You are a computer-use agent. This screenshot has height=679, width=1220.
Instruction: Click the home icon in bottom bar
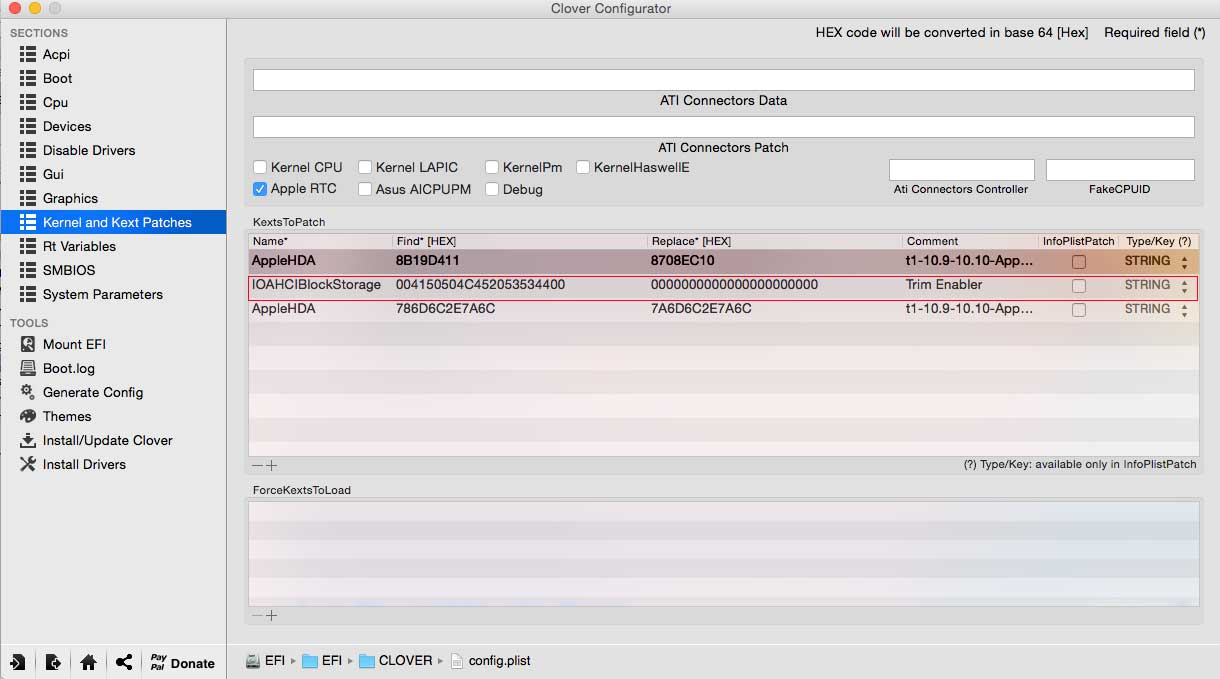tap(88, 662)
